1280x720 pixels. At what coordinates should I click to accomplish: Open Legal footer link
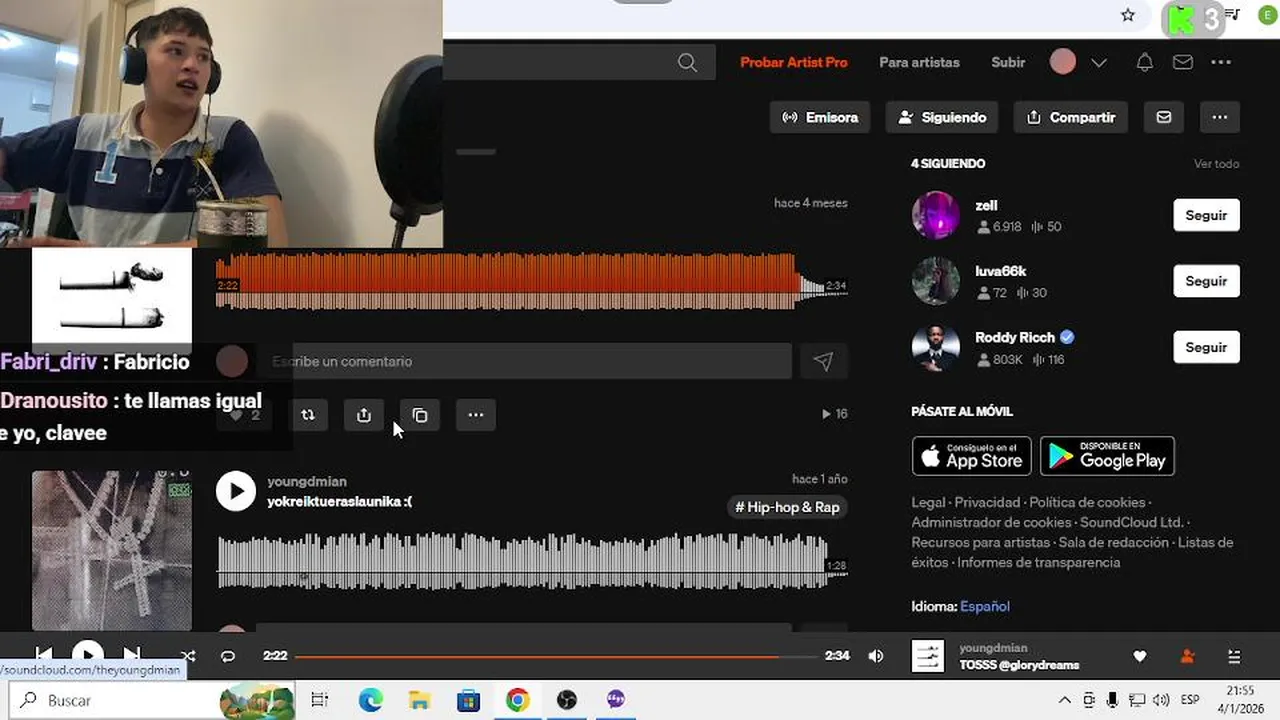(928, 502)
